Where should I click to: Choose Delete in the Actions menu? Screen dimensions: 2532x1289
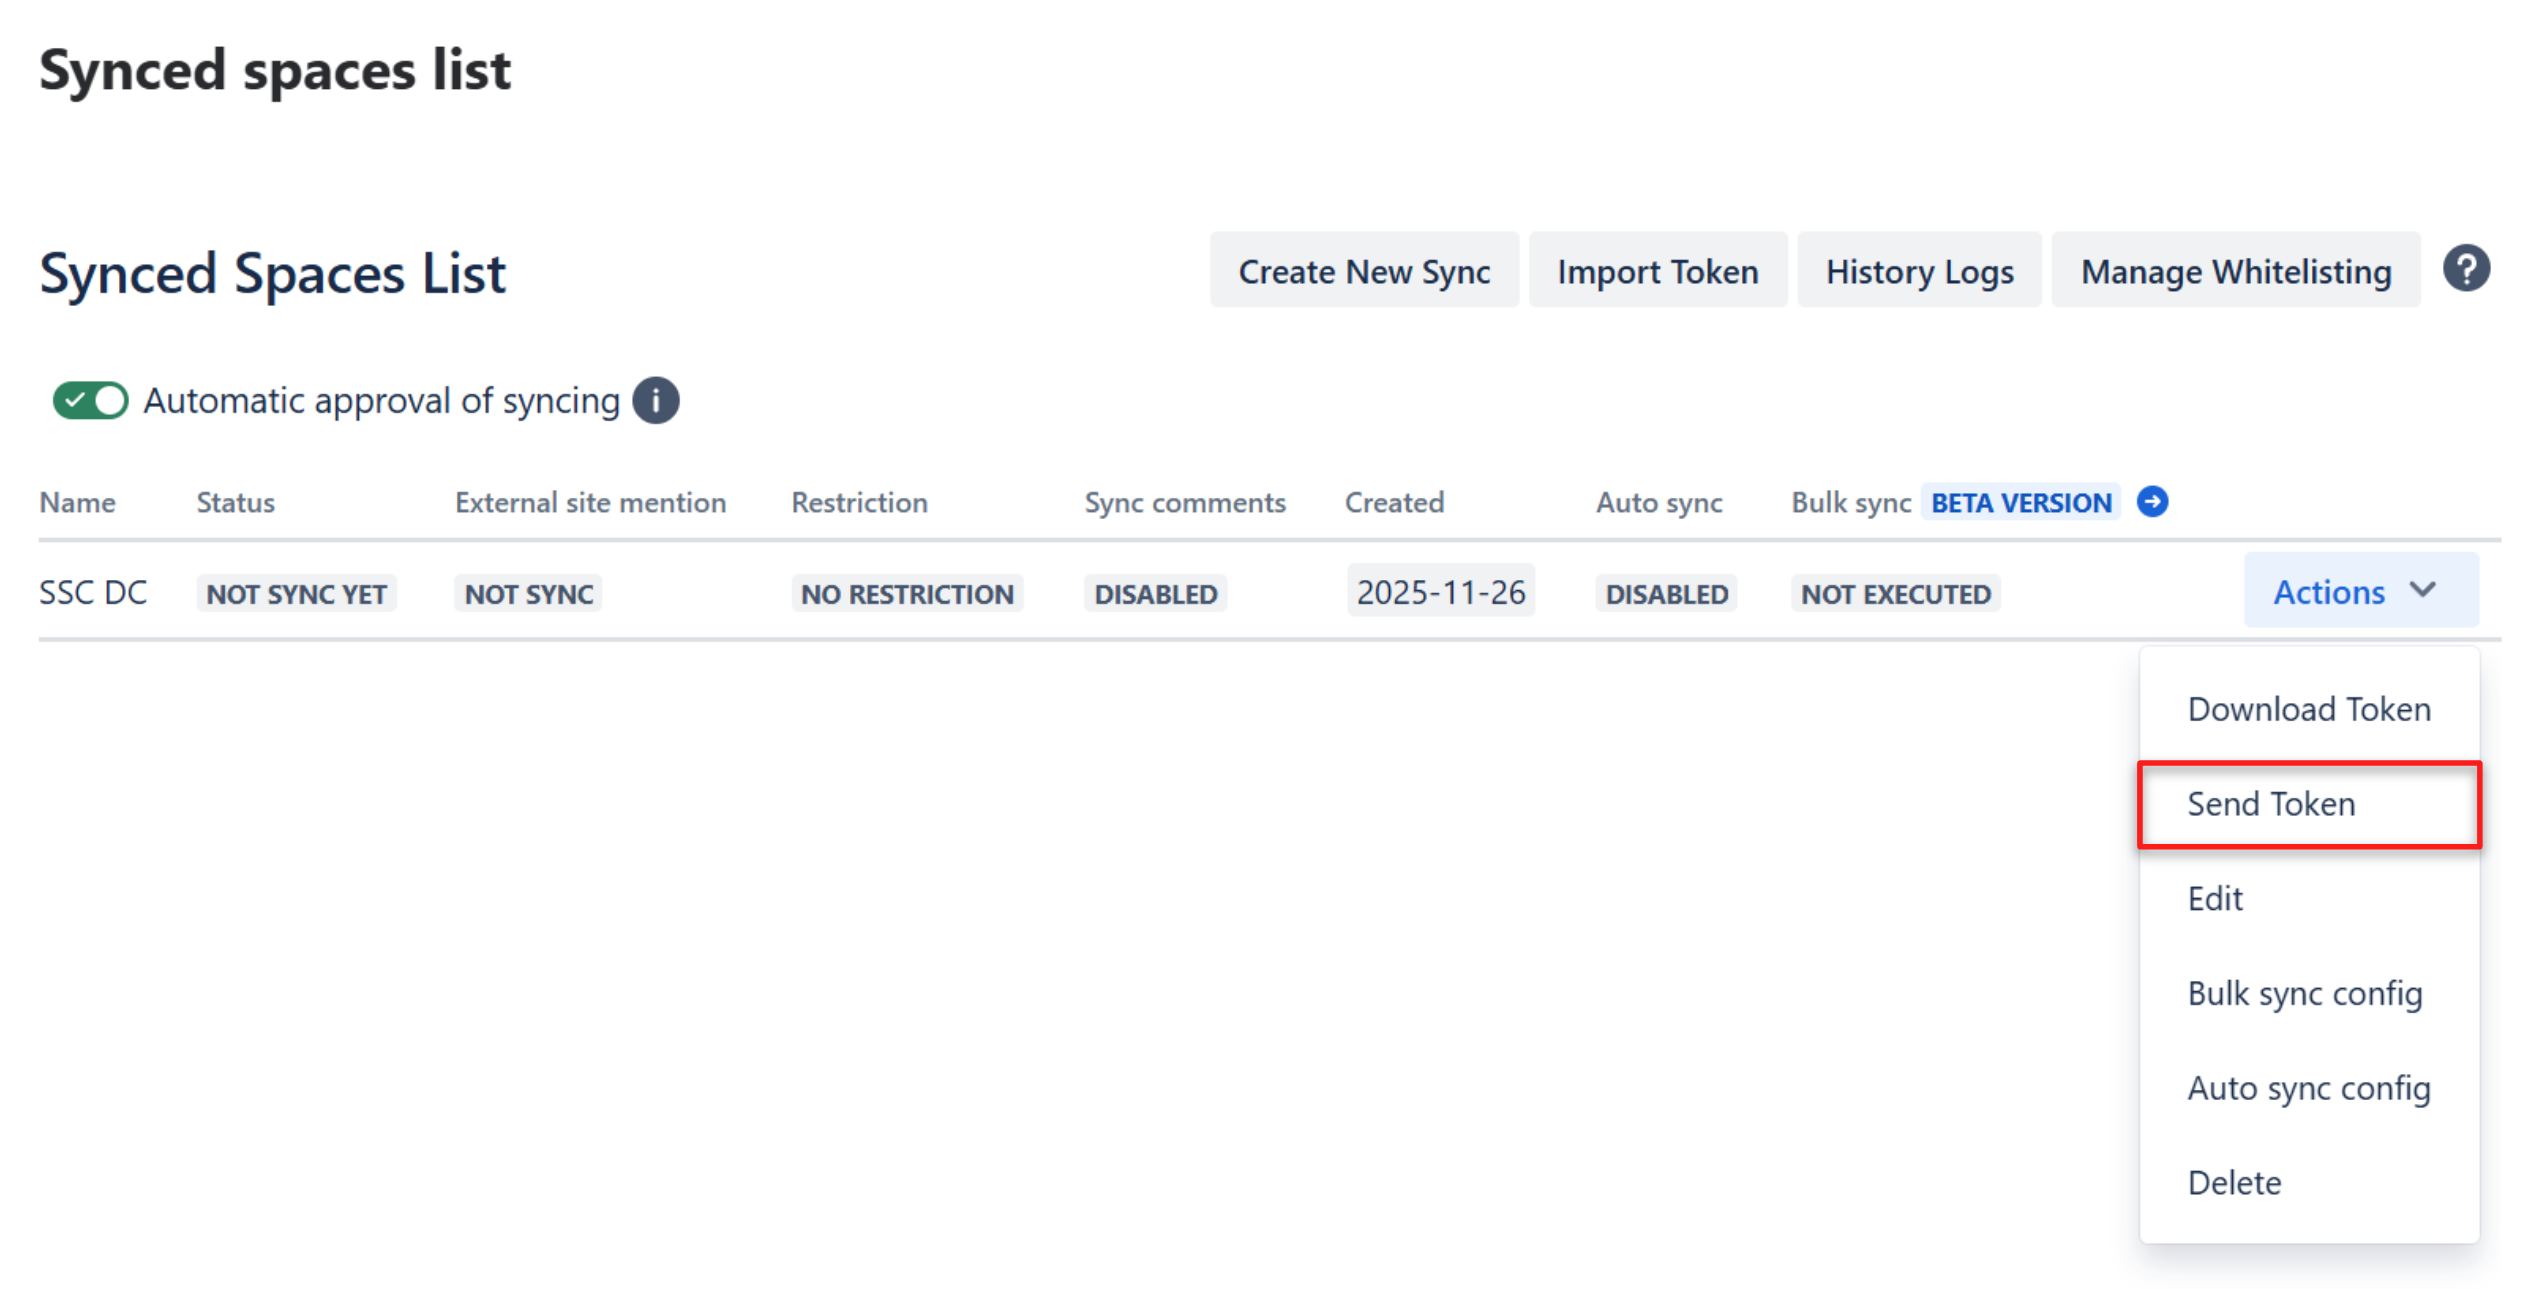pyautogui.click(x=2233, y=1182)
